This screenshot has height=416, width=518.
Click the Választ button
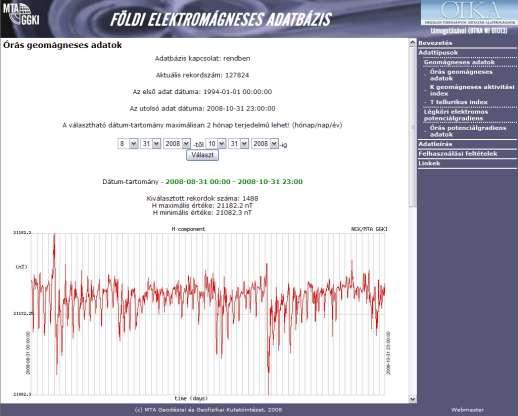[x=202, y=155]
